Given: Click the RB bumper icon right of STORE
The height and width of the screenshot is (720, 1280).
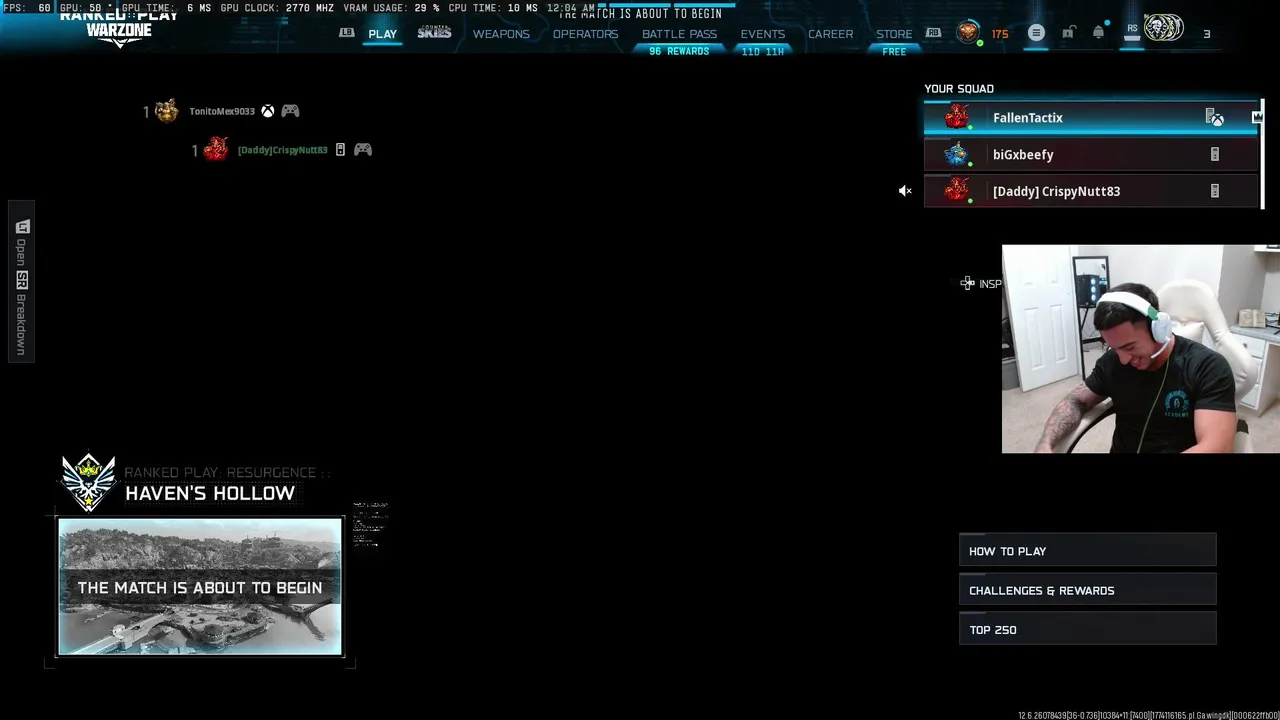Looking at the screenshot, I should (x=933, y=33).
